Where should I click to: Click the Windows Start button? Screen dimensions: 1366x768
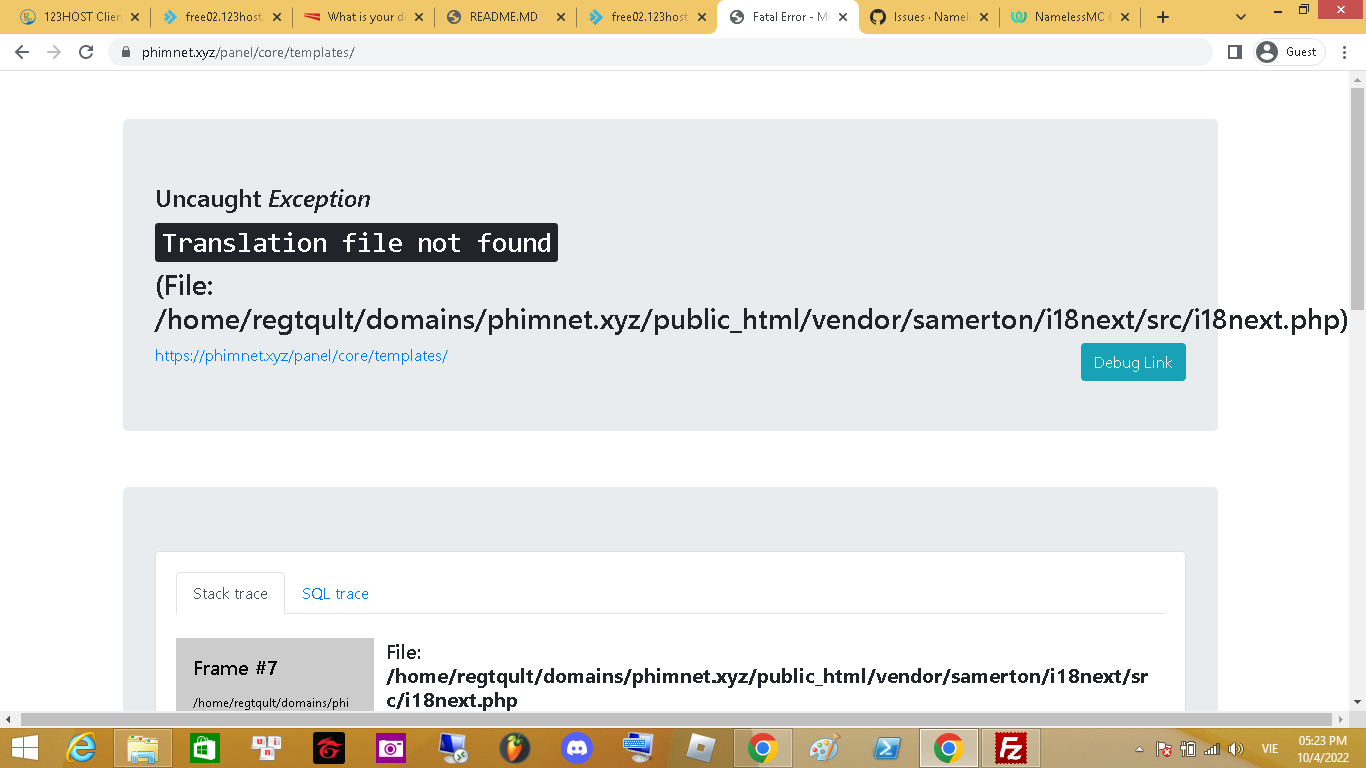(x=20, y=747)
